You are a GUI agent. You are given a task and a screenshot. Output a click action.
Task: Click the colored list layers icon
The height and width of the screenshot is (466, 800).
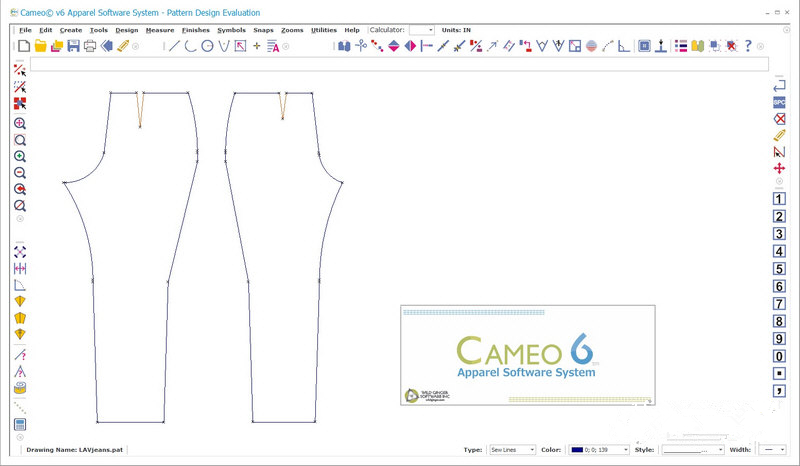click(681, 46)
